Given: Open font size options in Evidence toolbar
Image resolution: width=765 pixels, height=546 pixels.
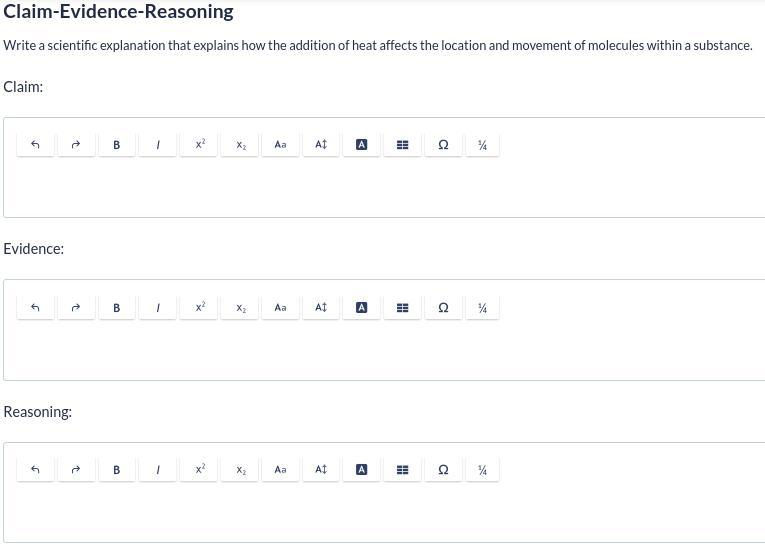Looking at the screenshot, I should coord(321,308).
